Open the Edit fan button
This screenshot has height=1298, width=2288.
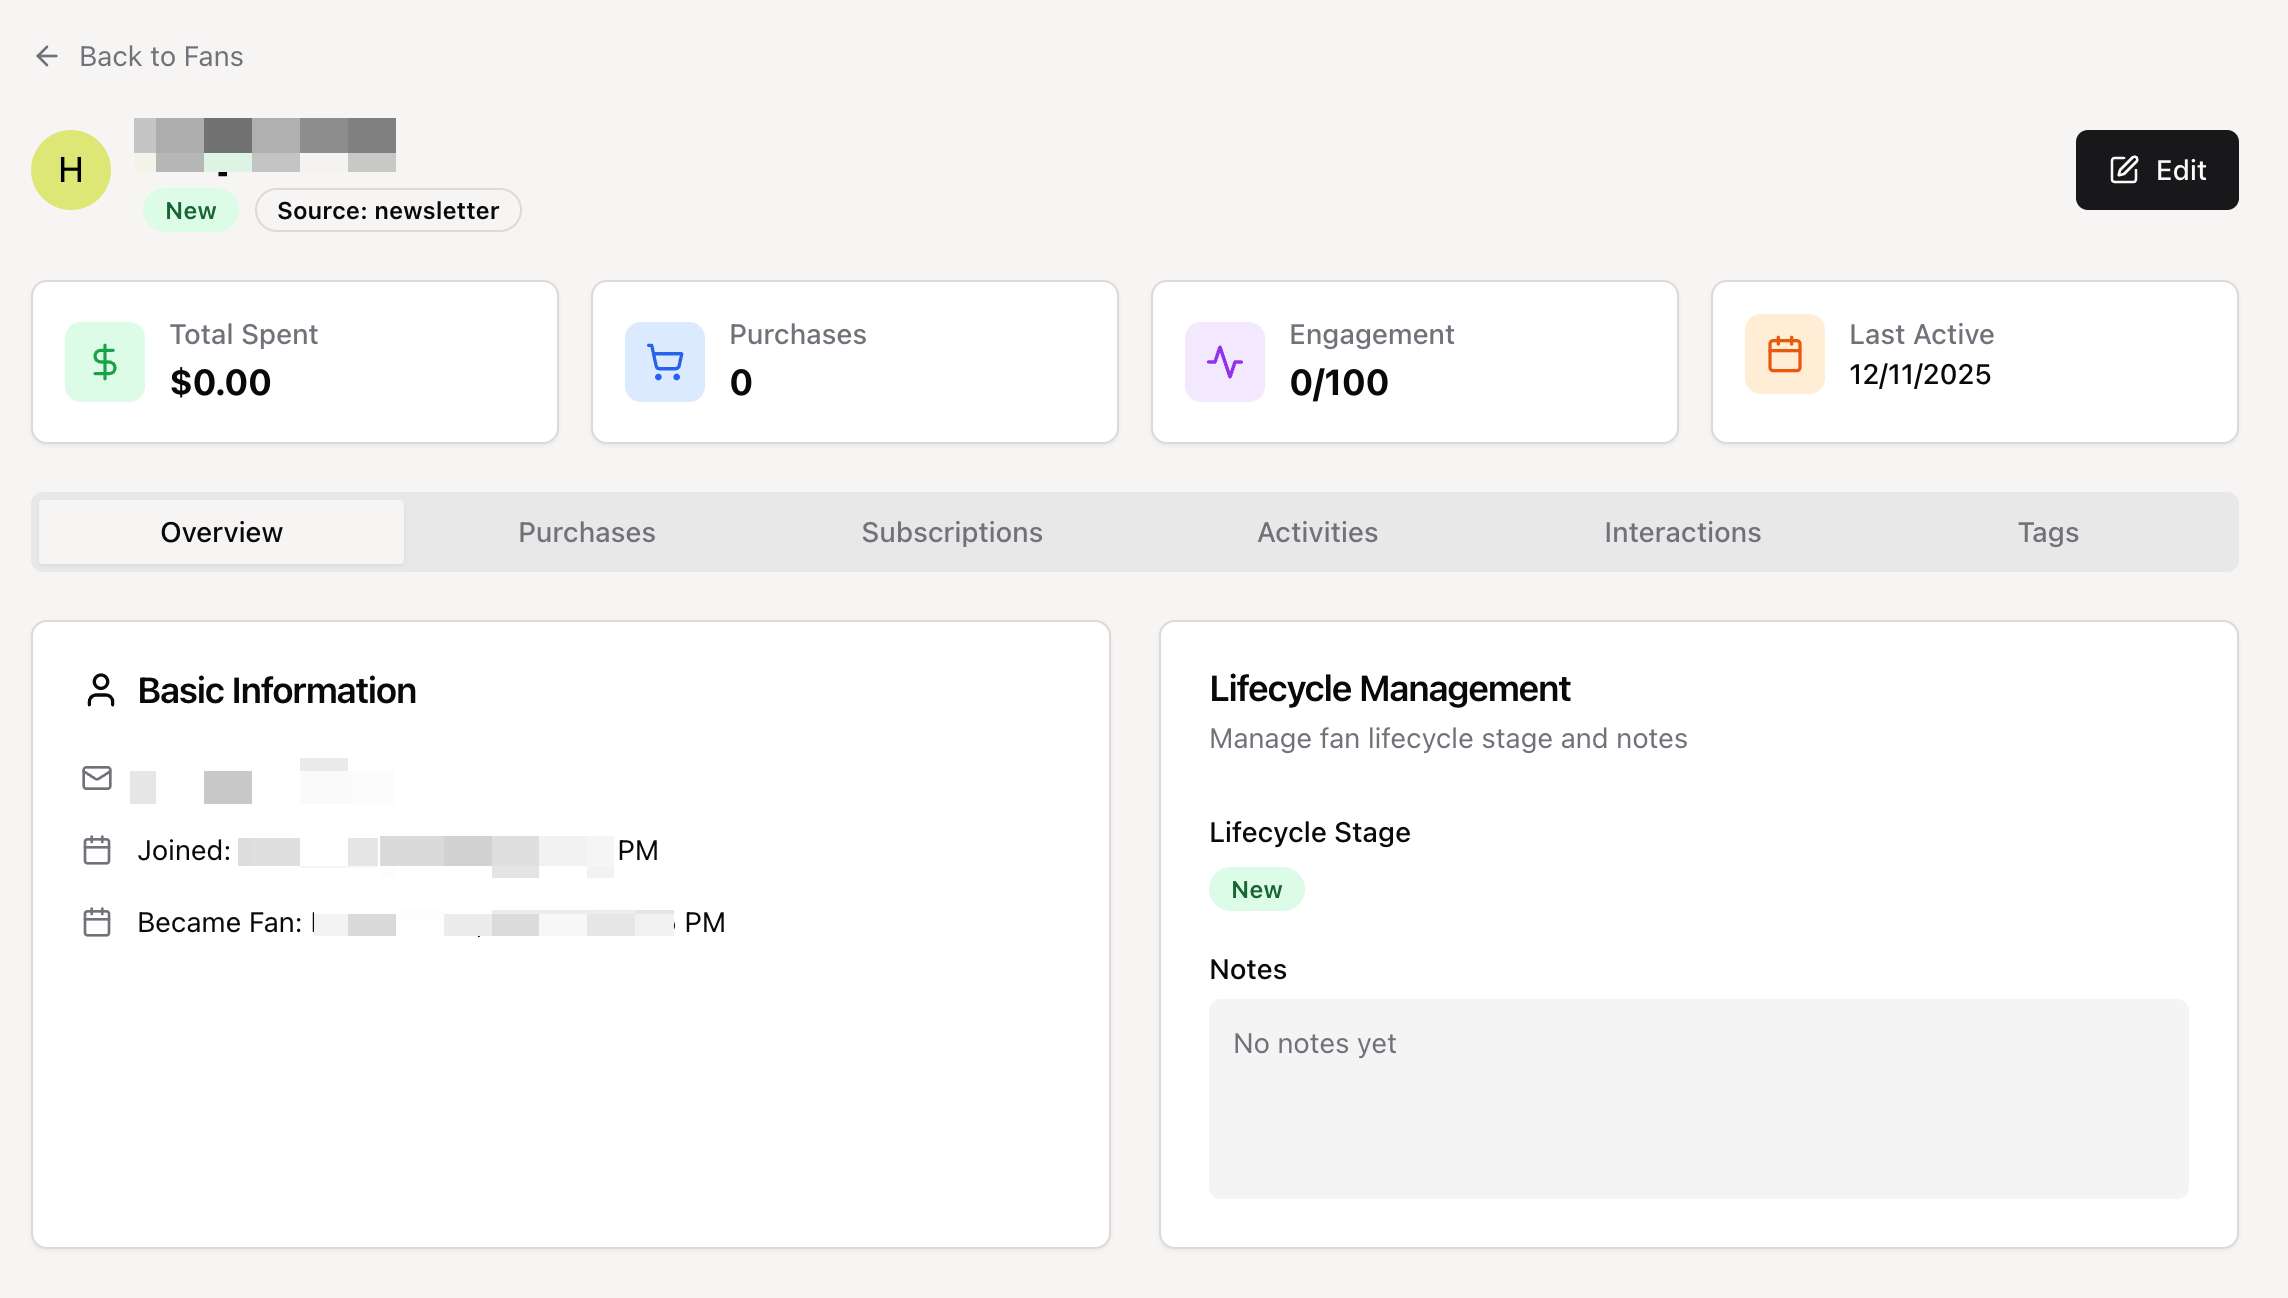2157,170
